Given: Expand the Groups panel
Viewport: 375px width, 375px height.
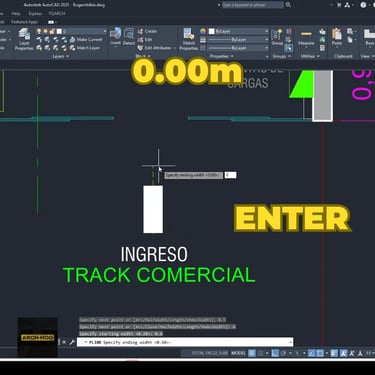Looking at the screenshot, I should 281,56.
